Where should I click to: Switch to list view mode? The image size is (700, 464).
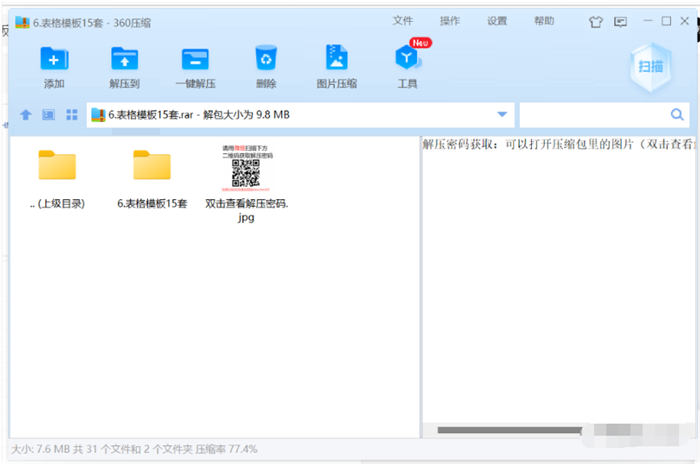[x=48, y=115]
